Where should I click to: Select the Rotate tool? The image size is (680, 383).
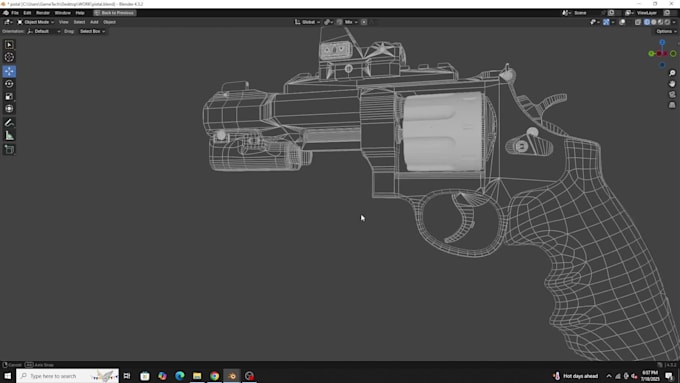[x=9, y=84]
